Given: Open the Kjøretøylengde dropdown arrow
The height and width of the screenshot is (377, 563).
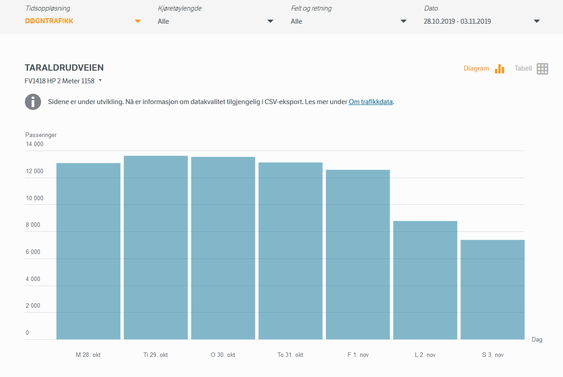Looking at the screenshot, I should (270, 21).
